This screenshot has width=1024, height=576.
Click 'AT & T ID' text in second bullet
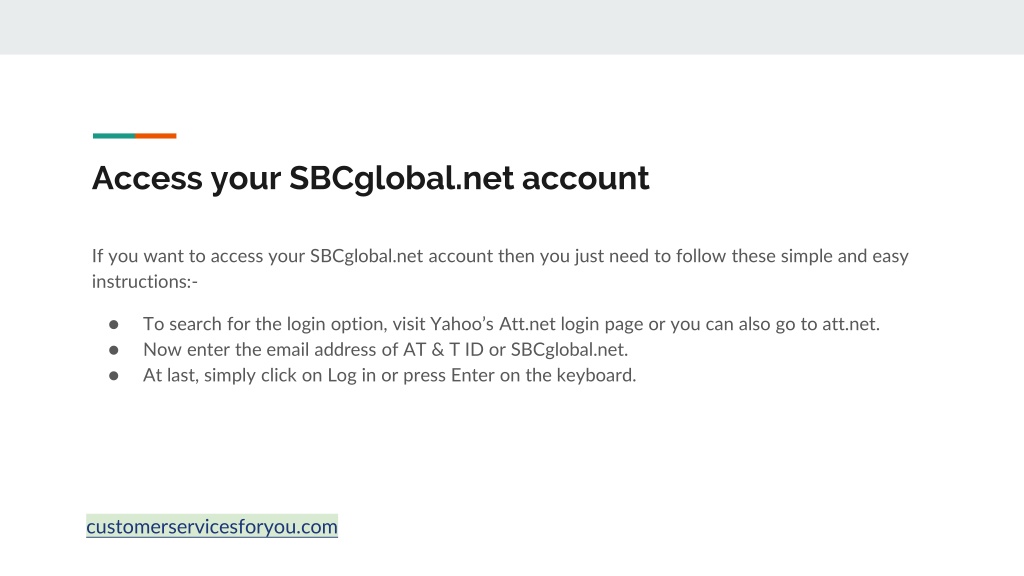[x=443, y=349]
